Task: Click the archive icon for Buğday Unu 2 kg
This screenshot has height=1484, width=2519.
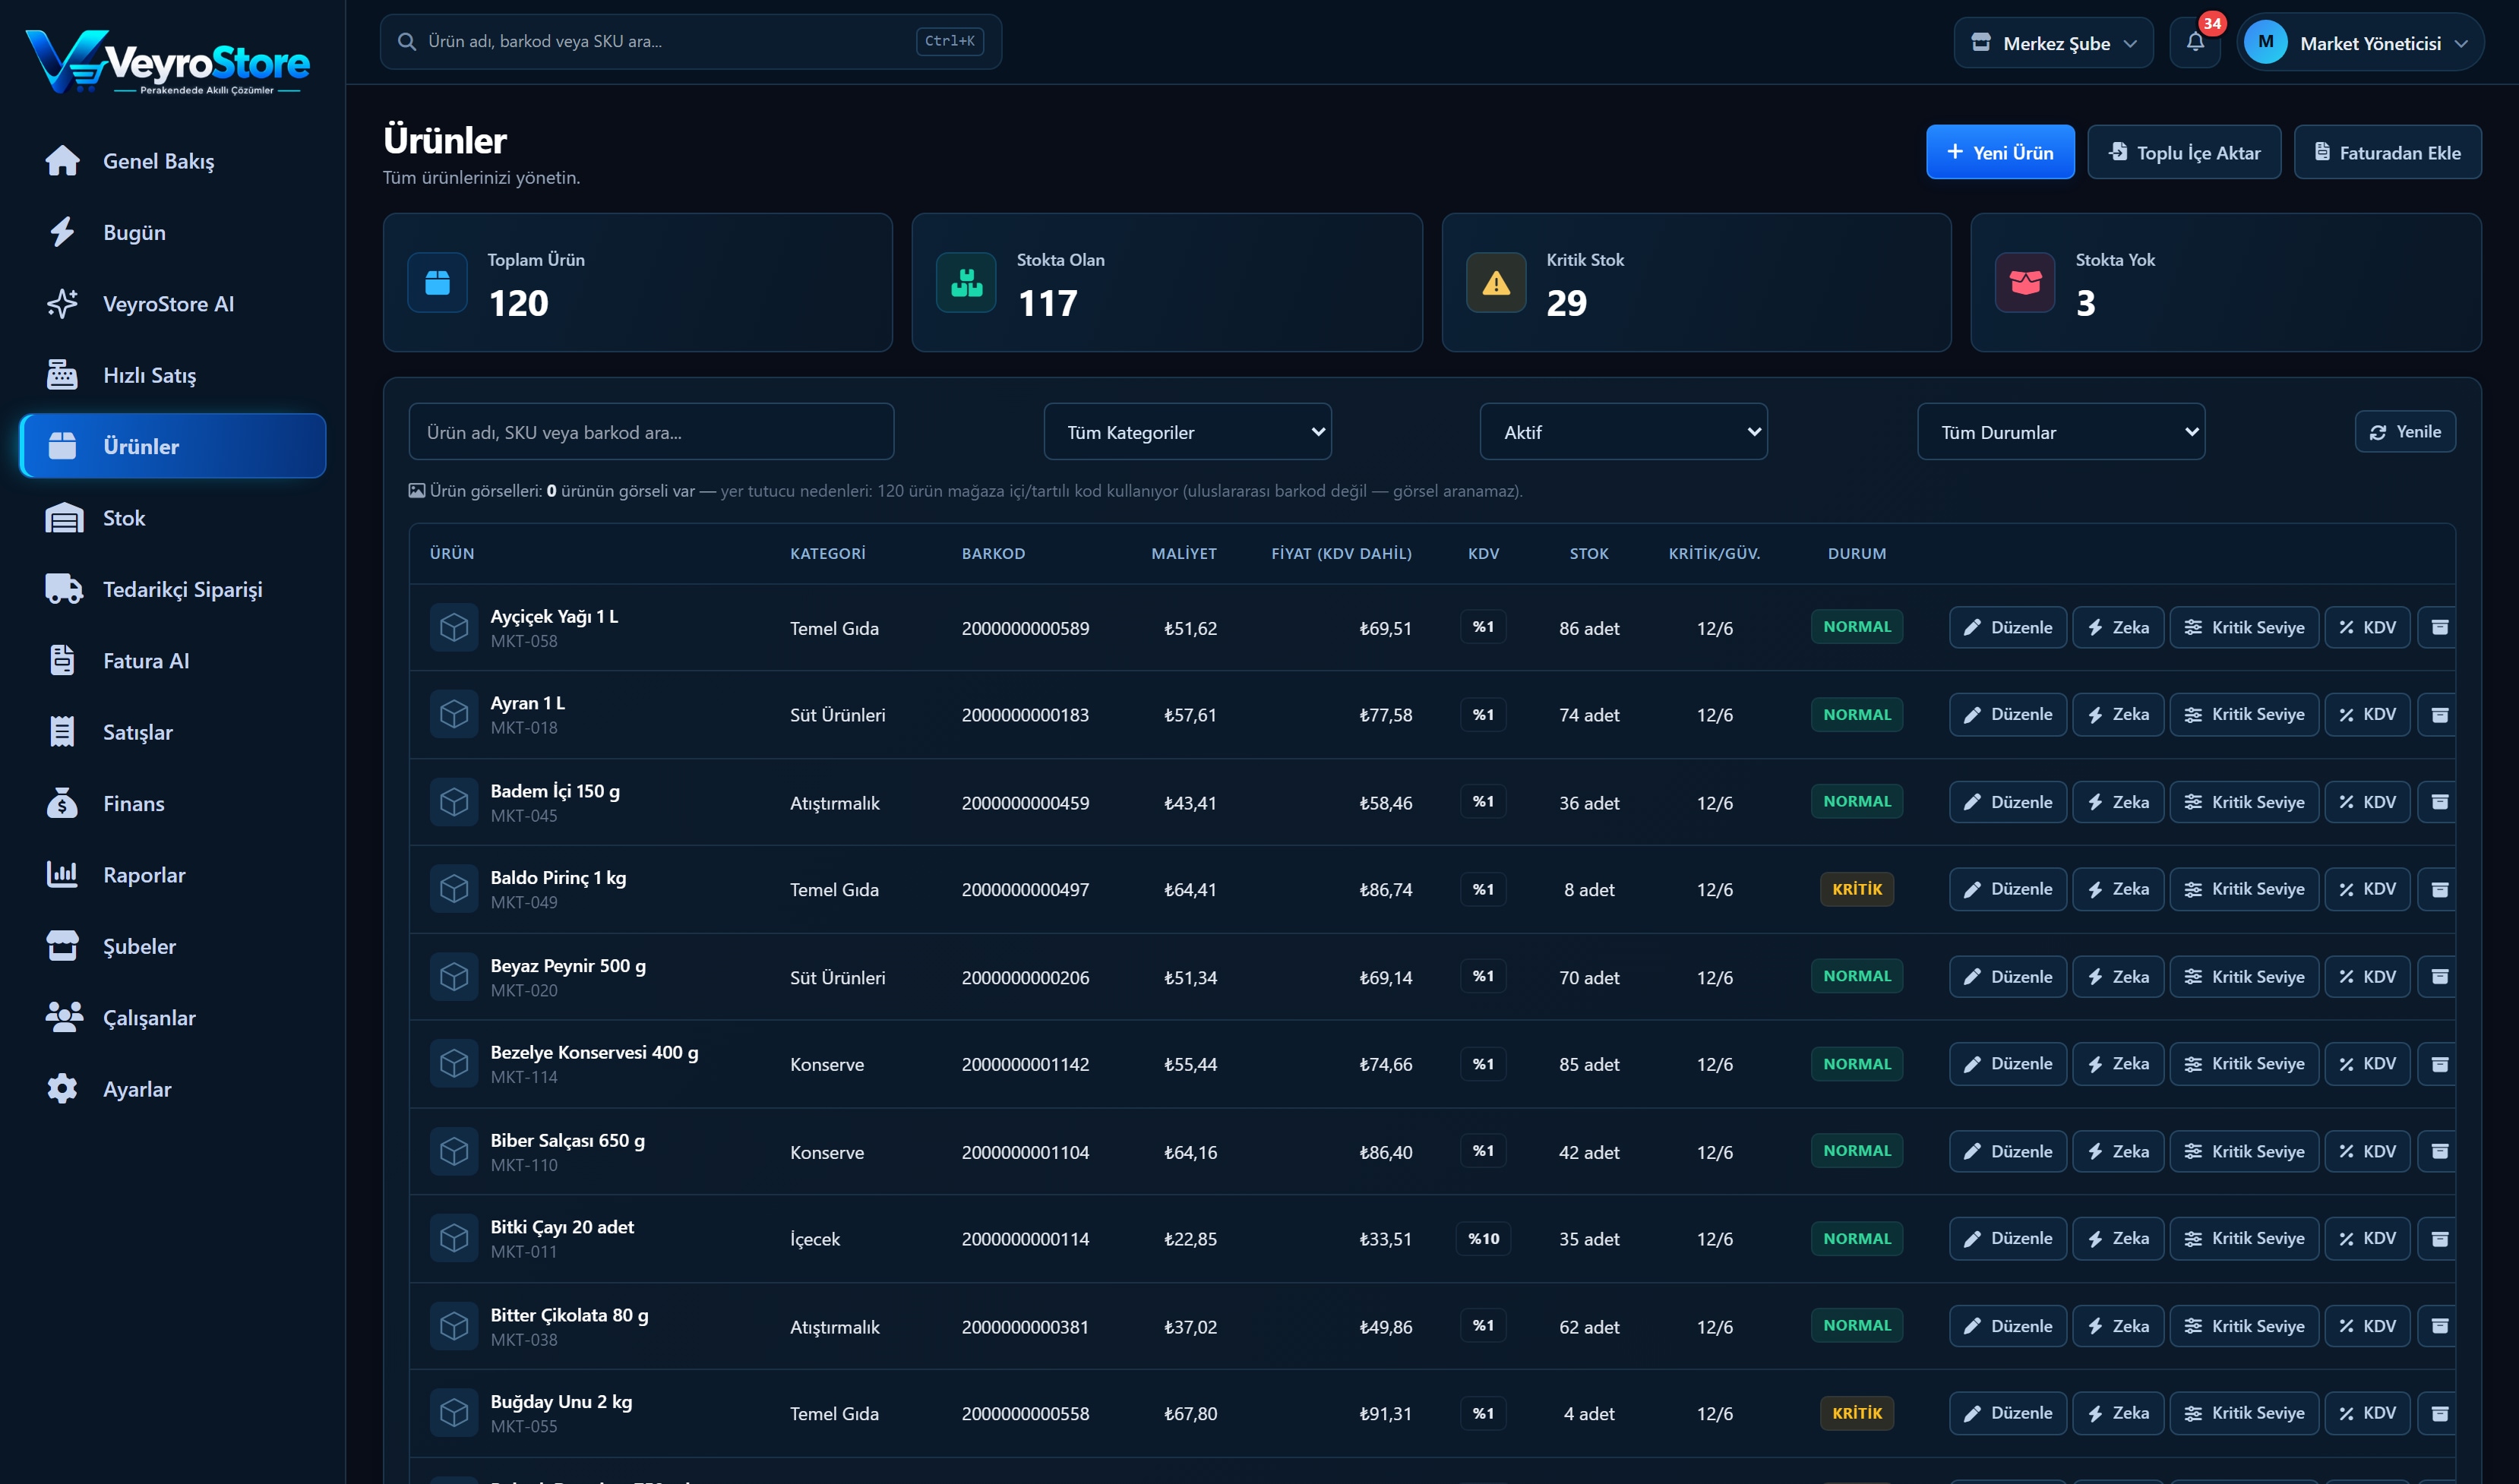Action: point(2439,1413)
